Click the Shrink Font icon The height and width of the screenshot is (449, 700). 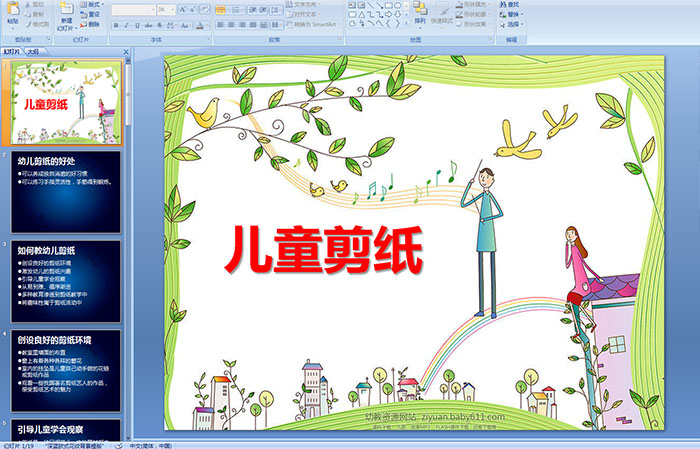point(192,9)
